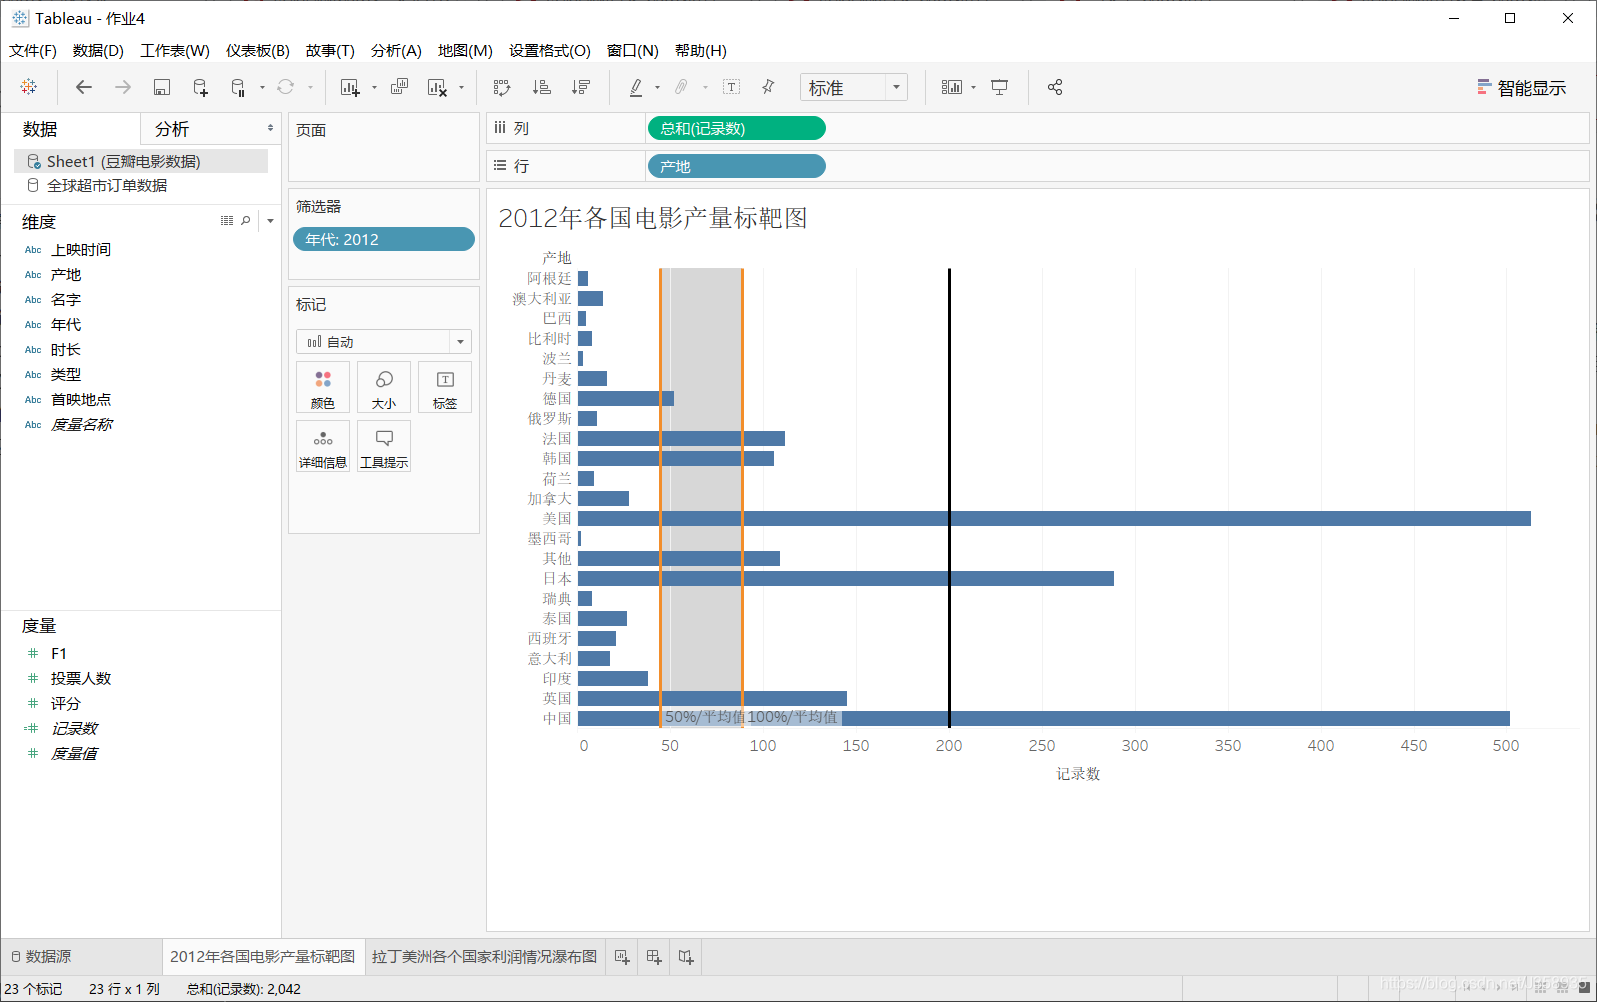Screen dimensions: 1597x1002
Task: Sort ascending with the toolbar icon
Action: tap(541, 87)
